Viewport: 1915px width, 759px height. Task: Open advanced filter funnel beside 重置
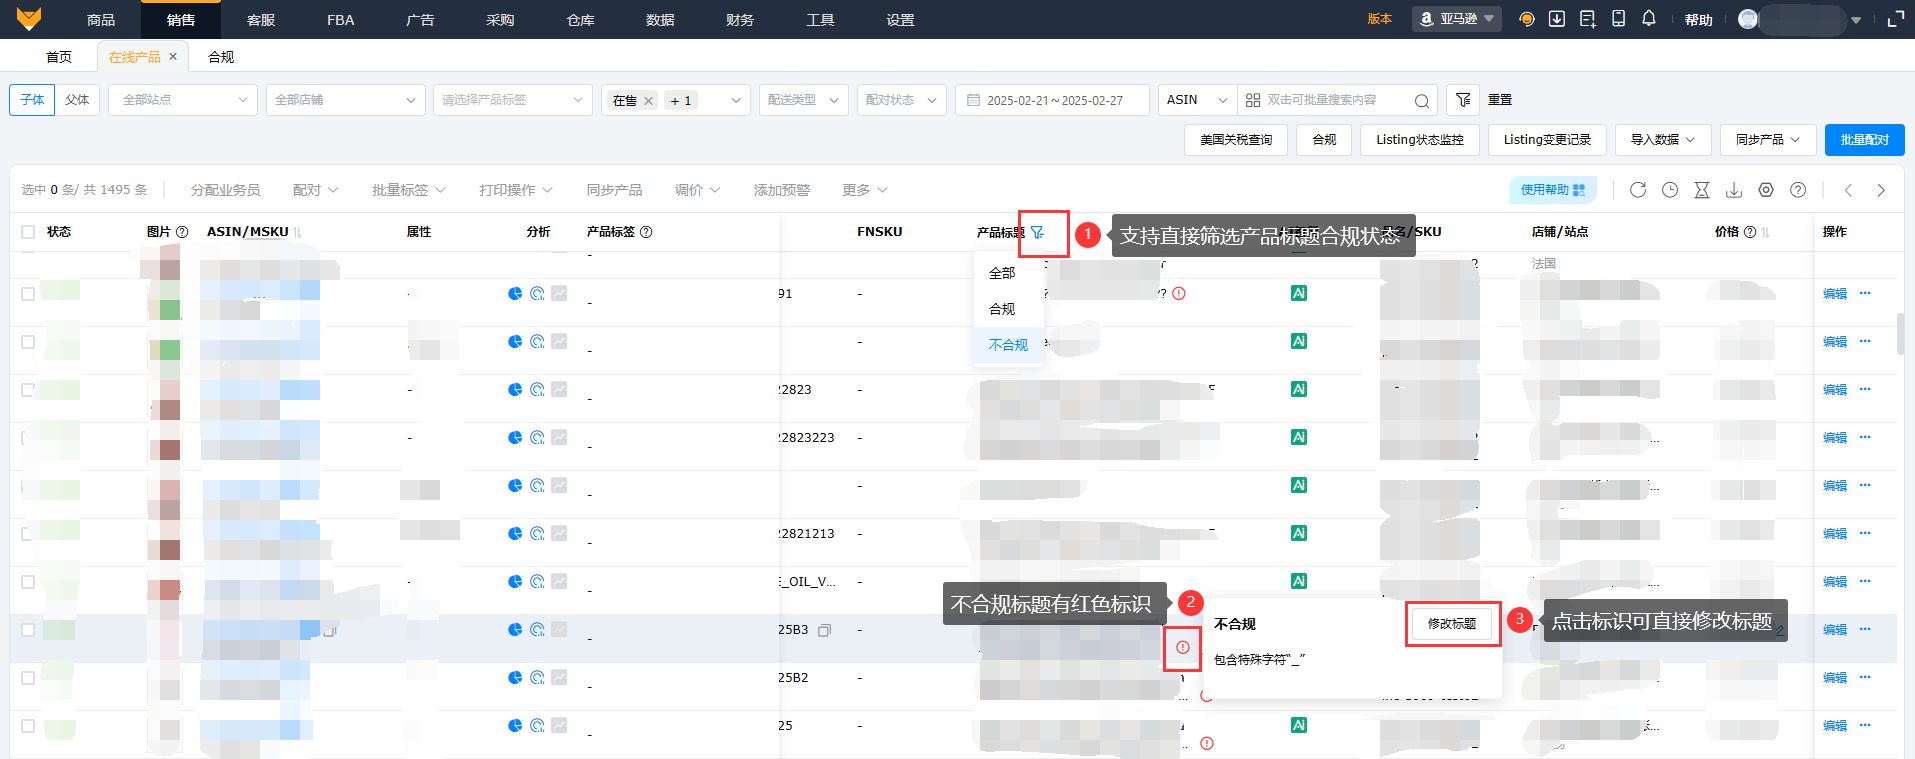(x=1463, y=100)
